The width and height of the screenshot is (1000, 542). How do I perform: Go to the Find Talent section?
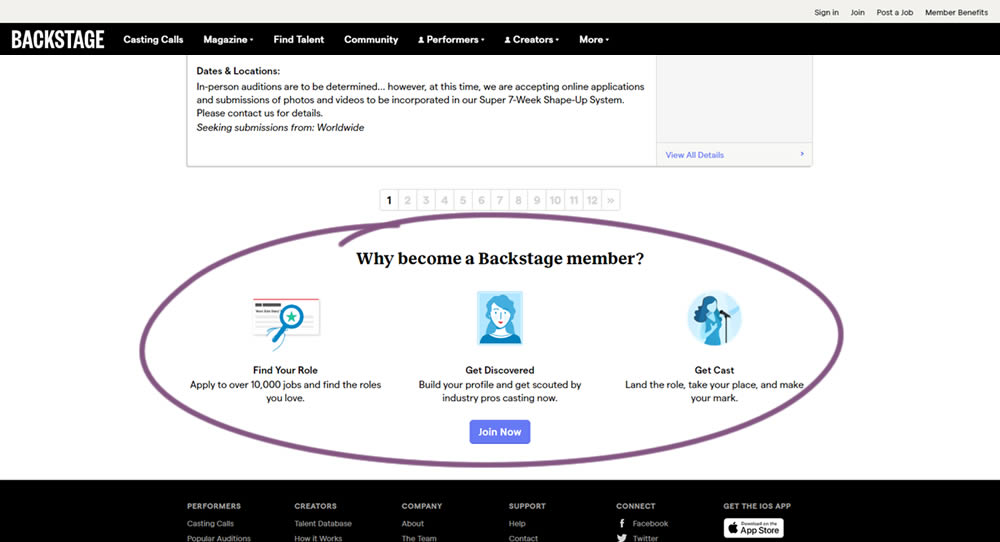(x=299, y=40)
